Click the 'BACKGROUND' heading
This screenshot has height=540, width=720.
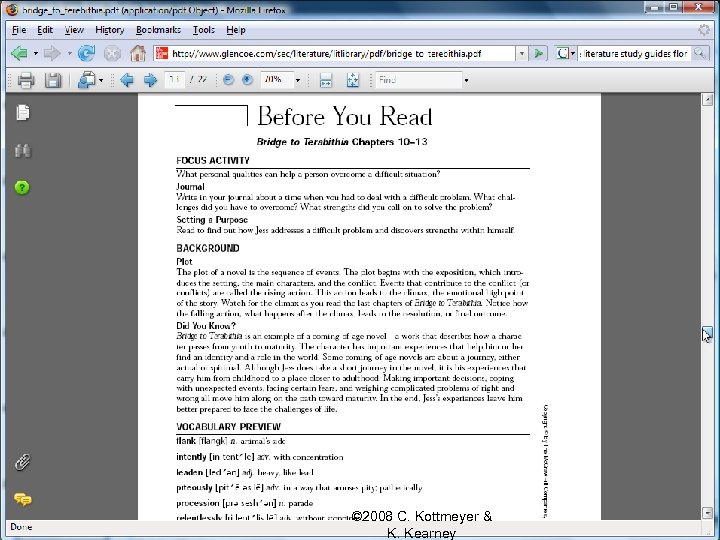pos(208,248)
